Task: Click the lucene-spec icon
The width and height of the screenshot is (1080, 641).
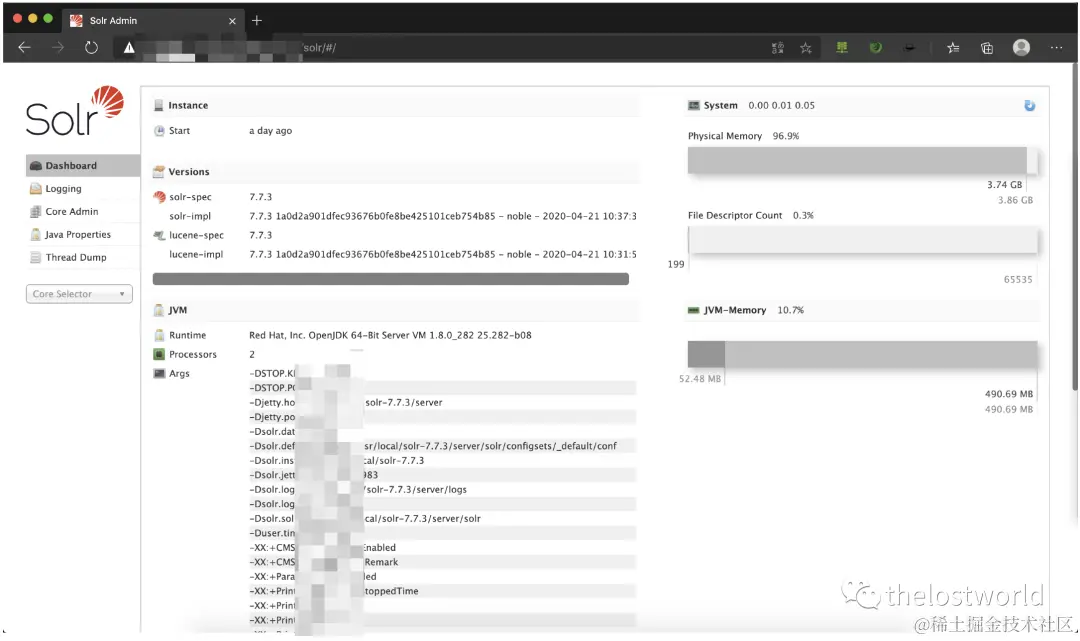Action: (x=159, y=235)
